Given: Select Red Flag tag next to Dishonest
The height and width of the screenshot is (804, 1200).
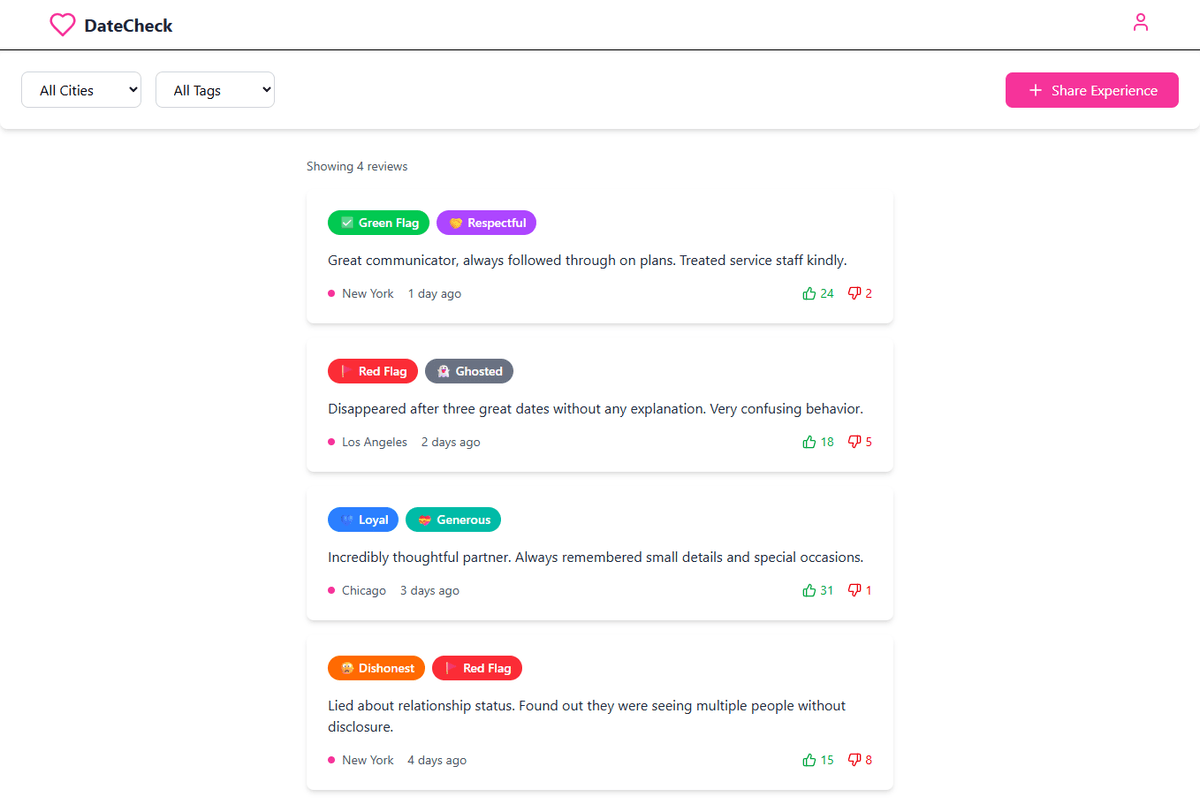Looking at the screenshot, I should coord(477,668).
